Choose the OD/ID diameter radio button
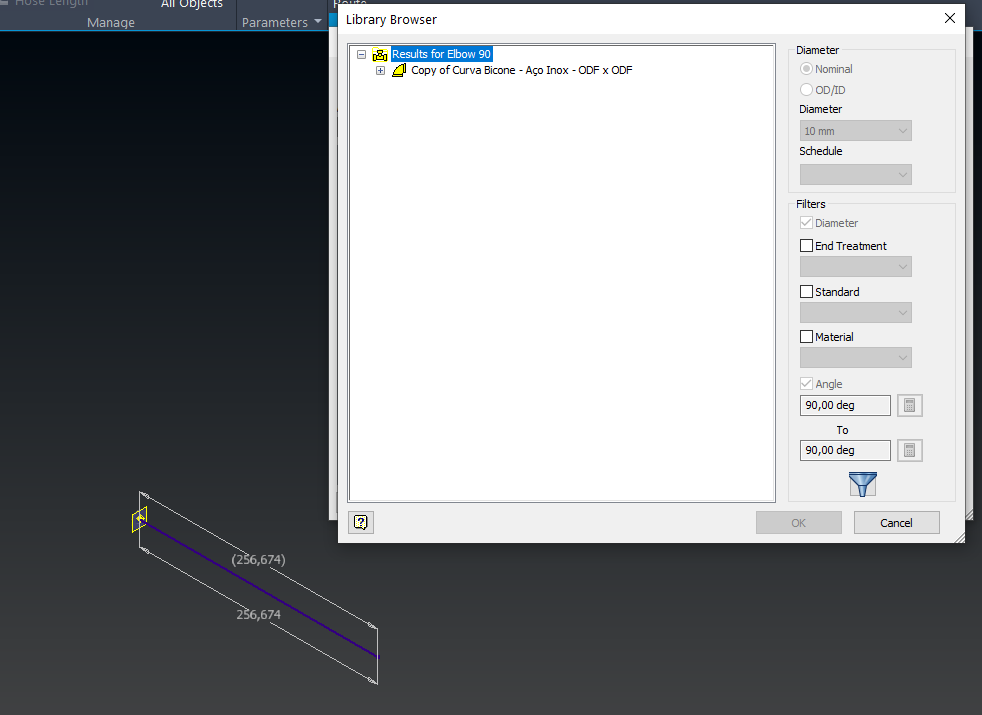 coord(806,90)
